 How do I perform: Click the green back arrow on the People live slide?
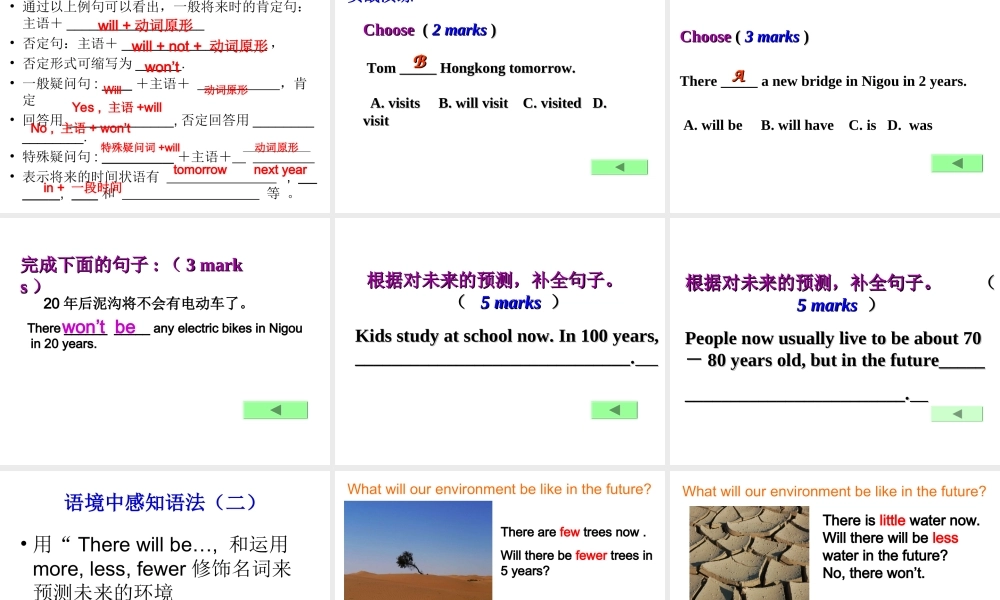tap(957, 414)
